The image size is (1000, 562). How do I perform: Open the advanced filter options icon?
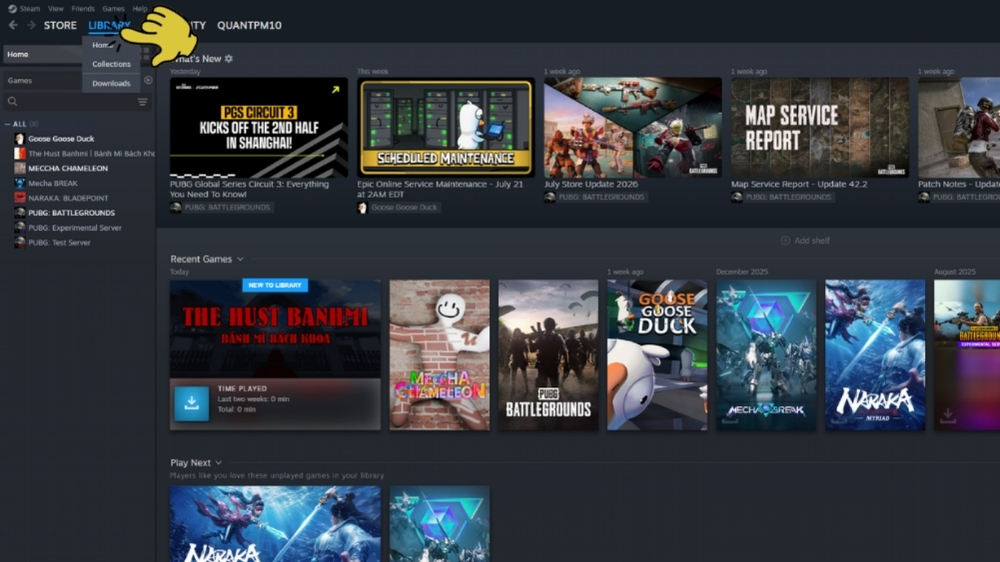coord(142,101)
